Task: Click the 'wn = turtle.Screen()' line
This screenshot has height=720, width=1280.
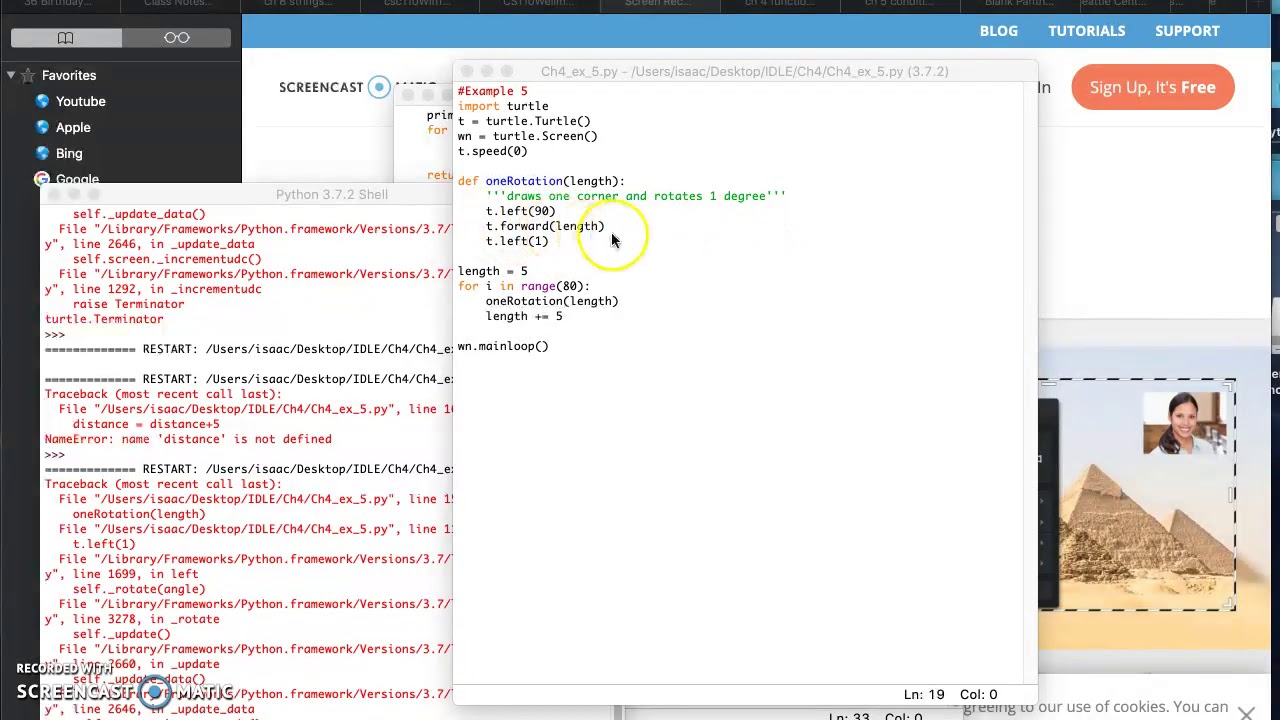Action: 527,136
